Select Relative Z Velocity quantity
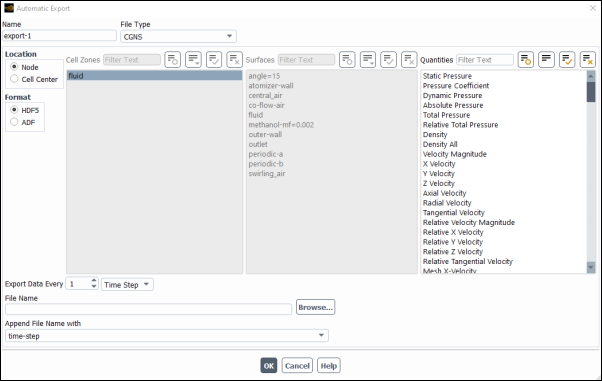The width and height of the screenshot is (602, 381). [x=453, y=252]
